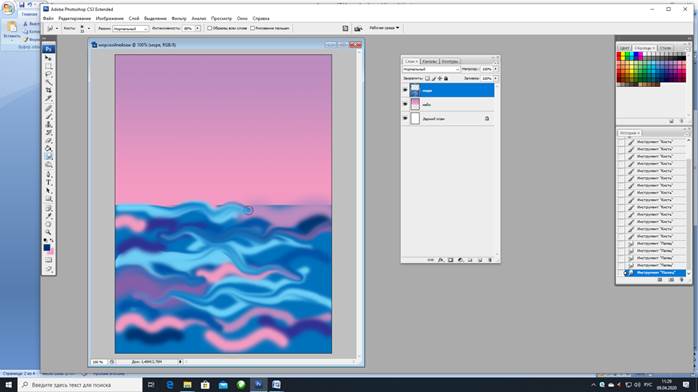Open «Рабочая среда» workspace dropdown

click(384, 28)
